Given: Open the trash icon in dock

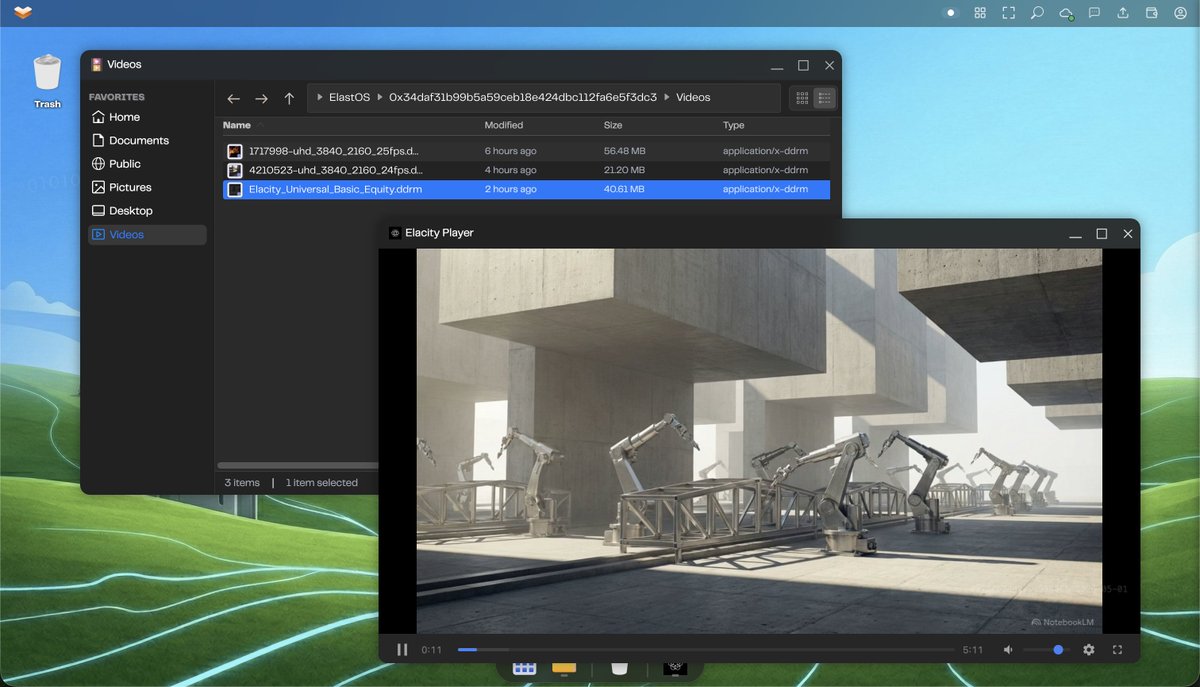Looking at the screenshot, I should pos(619,668).
